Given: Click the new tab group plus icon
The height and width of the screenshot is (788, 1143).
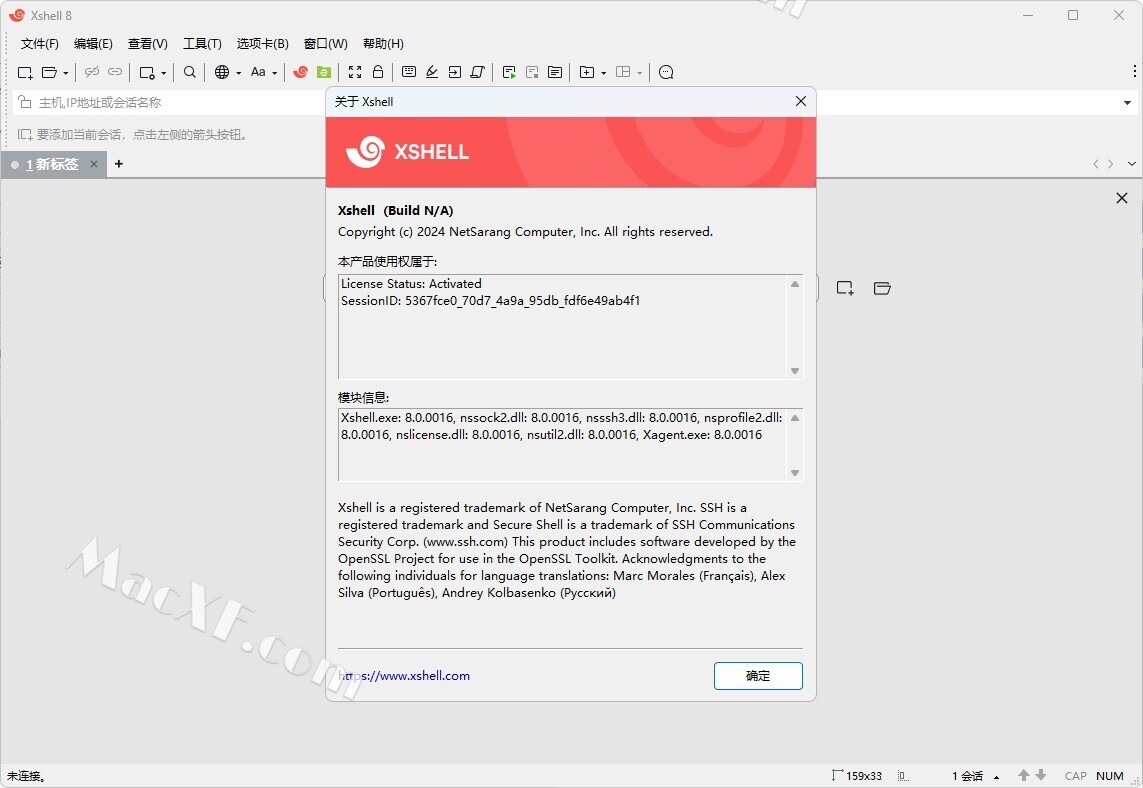Looking at the screenshot, I should (587, 72).
